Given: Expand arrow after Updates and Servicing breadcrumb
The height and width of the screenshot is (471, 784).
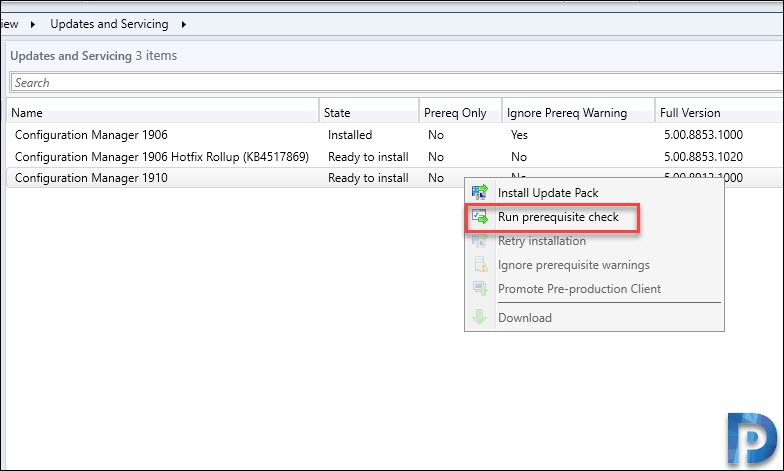Looking at the screenshot, I should [x=184, y=24].
